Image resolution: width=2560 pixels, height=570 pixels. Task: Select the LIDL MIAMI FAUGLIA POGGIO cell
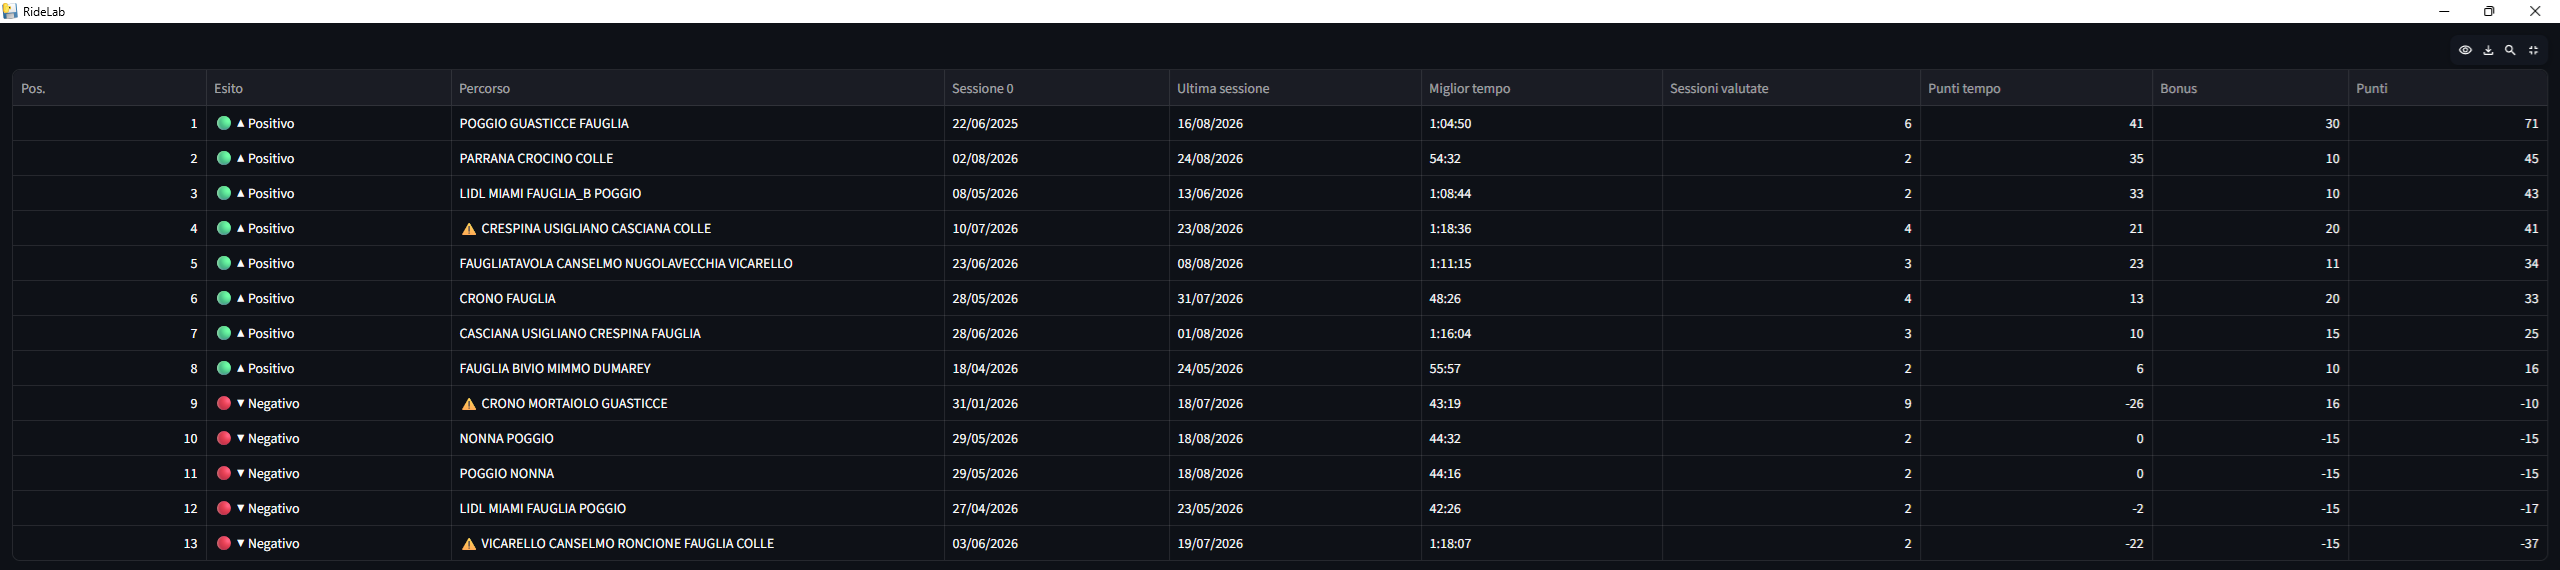[x=698, y=508]
